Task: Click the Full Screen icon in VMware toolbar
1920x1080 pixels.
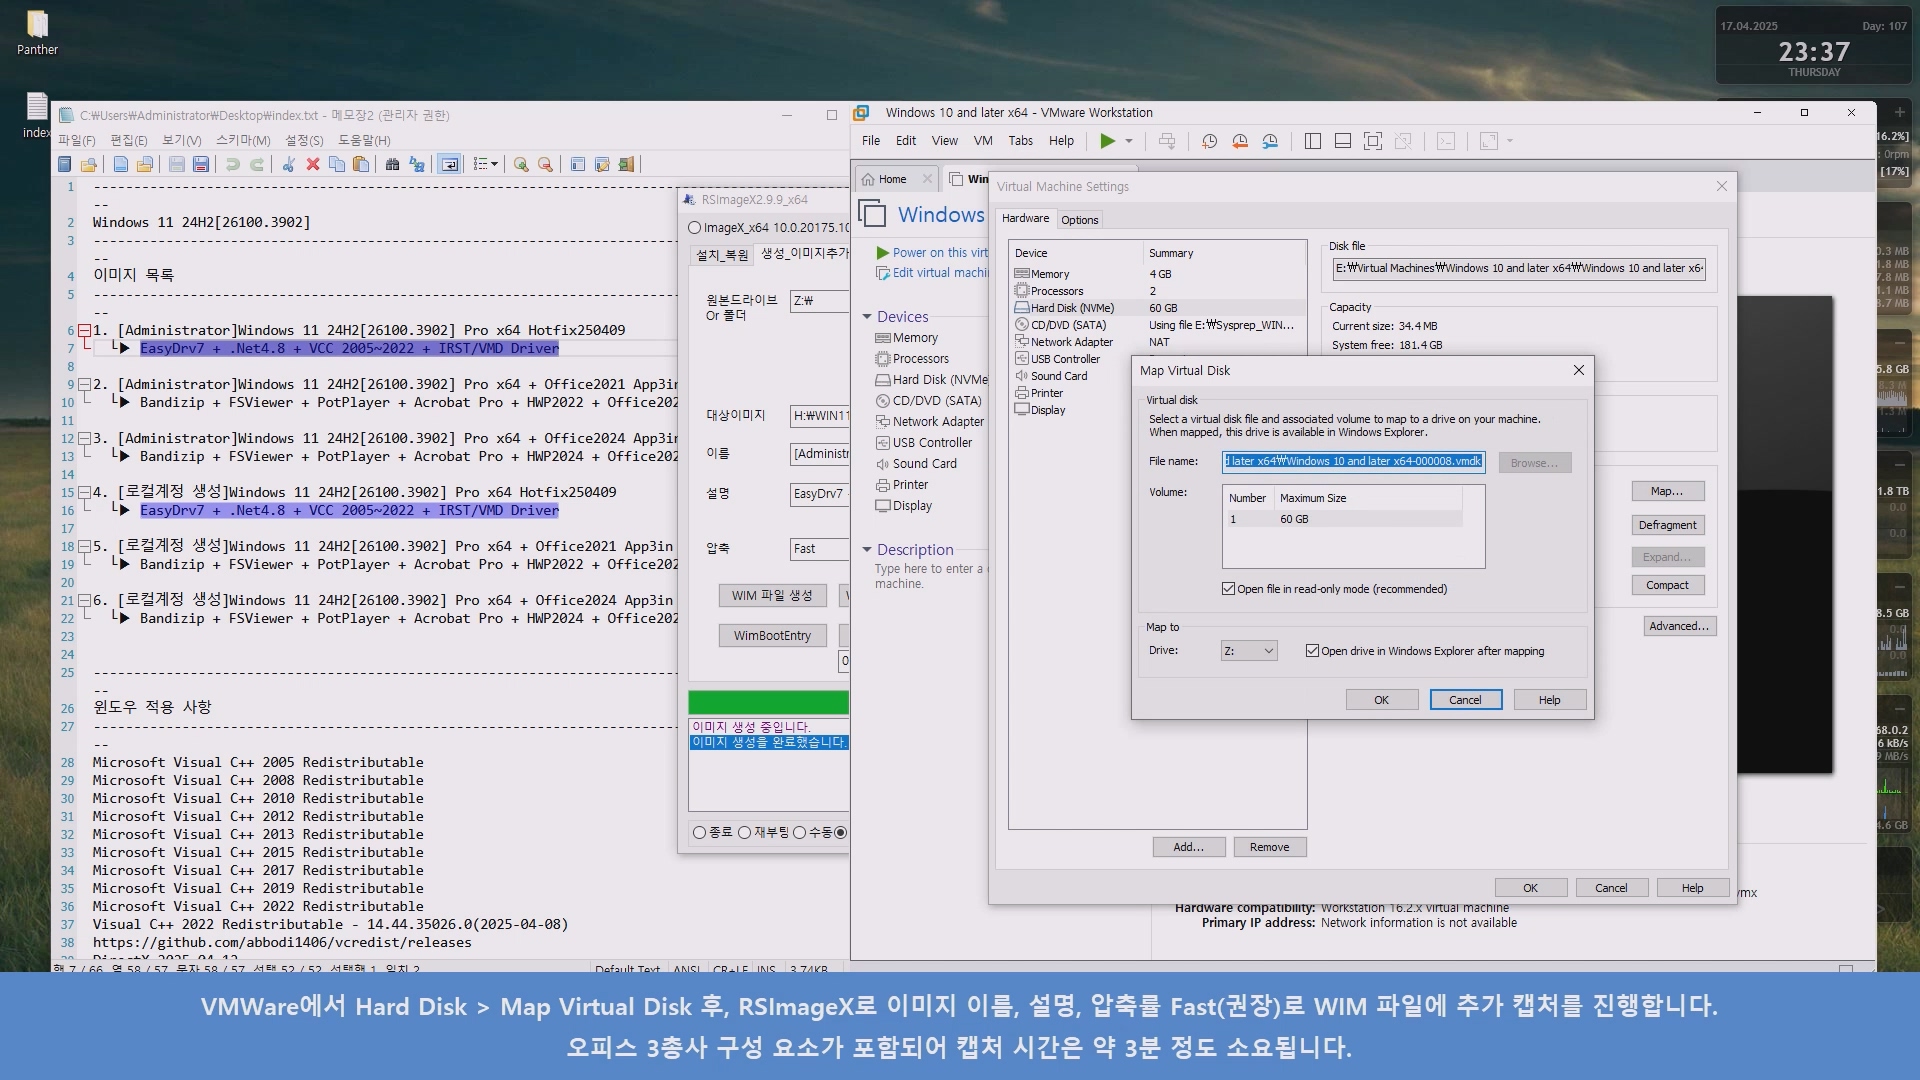Action: [1373, 141]
